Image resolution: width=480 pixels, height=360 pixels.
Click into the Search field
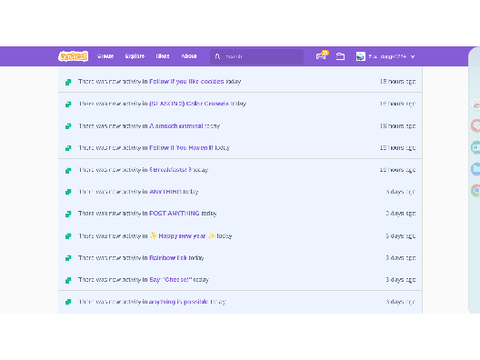(257, 56)
